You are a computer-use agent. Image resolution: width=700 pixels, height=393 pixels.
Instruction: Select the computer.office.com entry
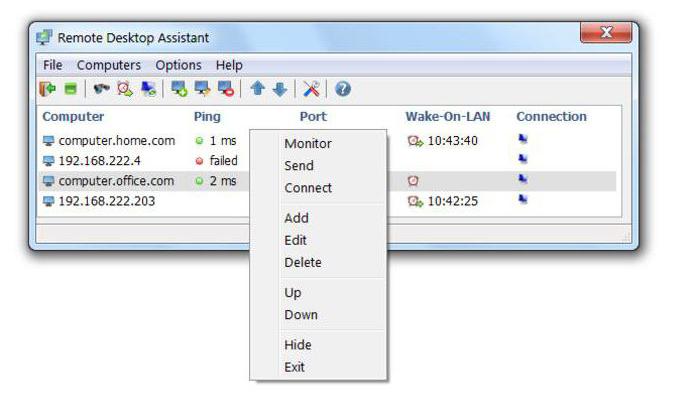(117, 181)
